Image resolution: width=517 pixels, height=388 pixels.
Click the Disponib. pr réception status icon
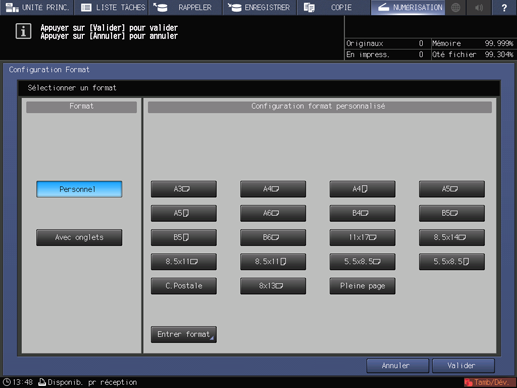point(42,382)
